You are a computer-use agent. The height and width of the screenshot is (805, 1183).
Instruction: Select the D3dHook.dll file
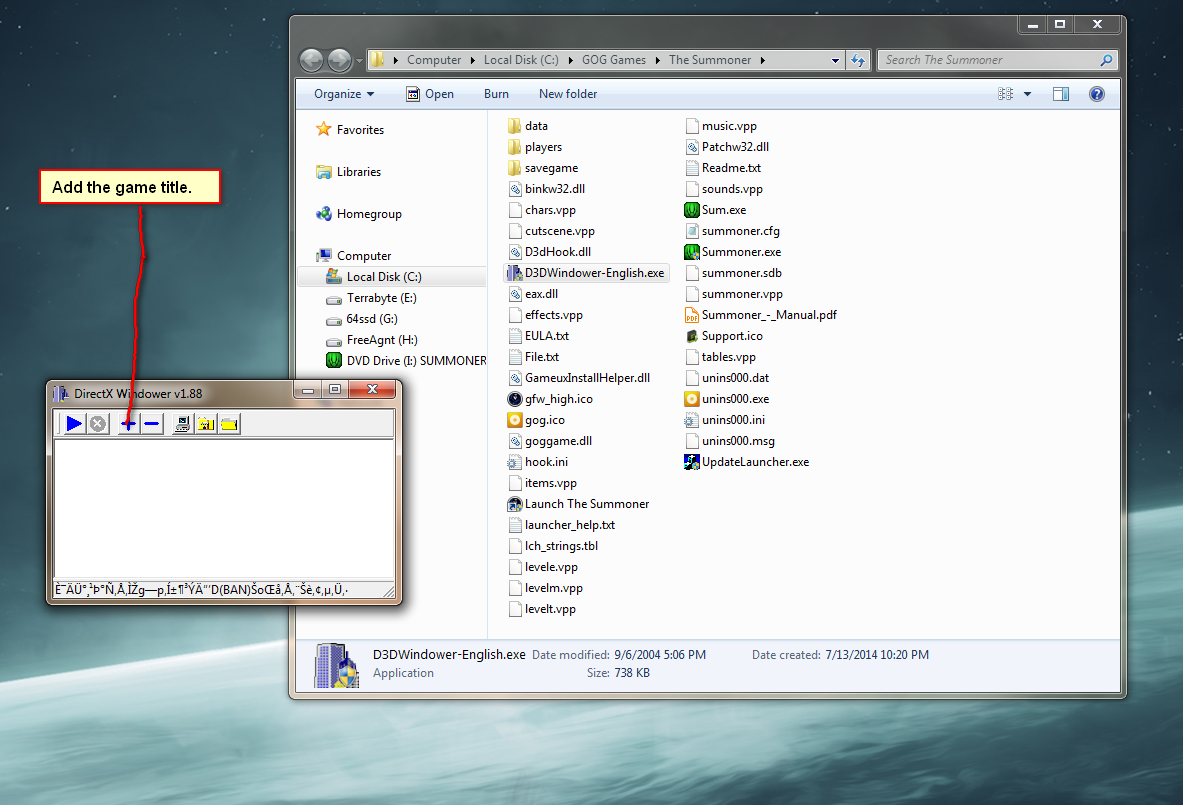coord(549,252)
